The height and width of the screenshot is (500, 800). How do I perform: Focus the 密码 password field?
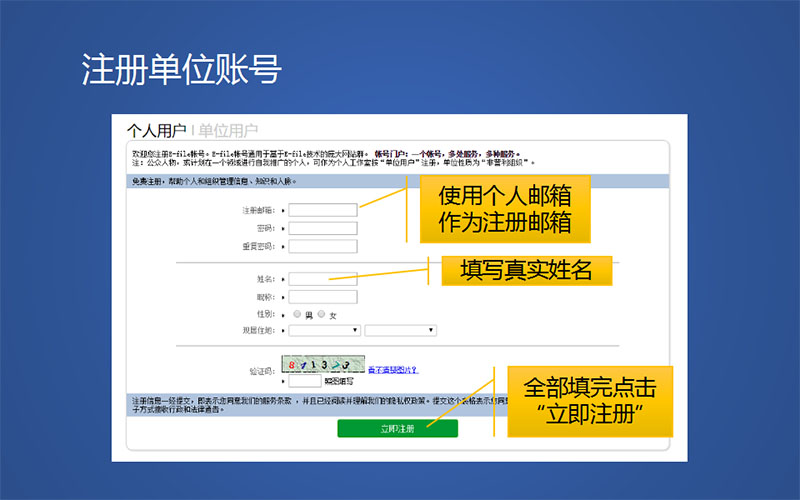point(322,228)
